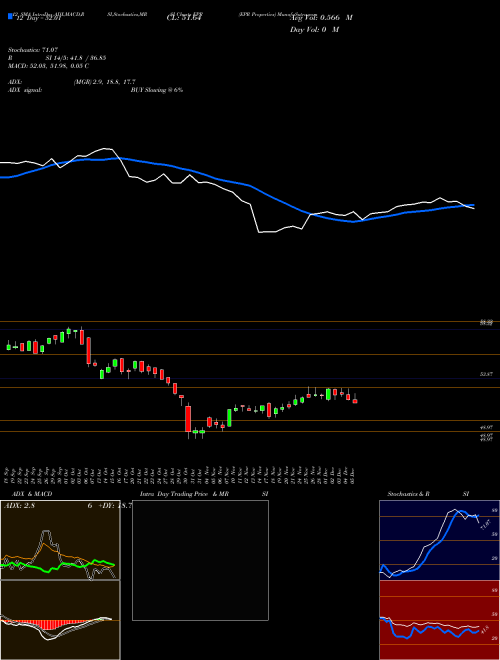Click the 'Day Vol: 0 M' label
The image size is (500, 660).
(314, 30)
